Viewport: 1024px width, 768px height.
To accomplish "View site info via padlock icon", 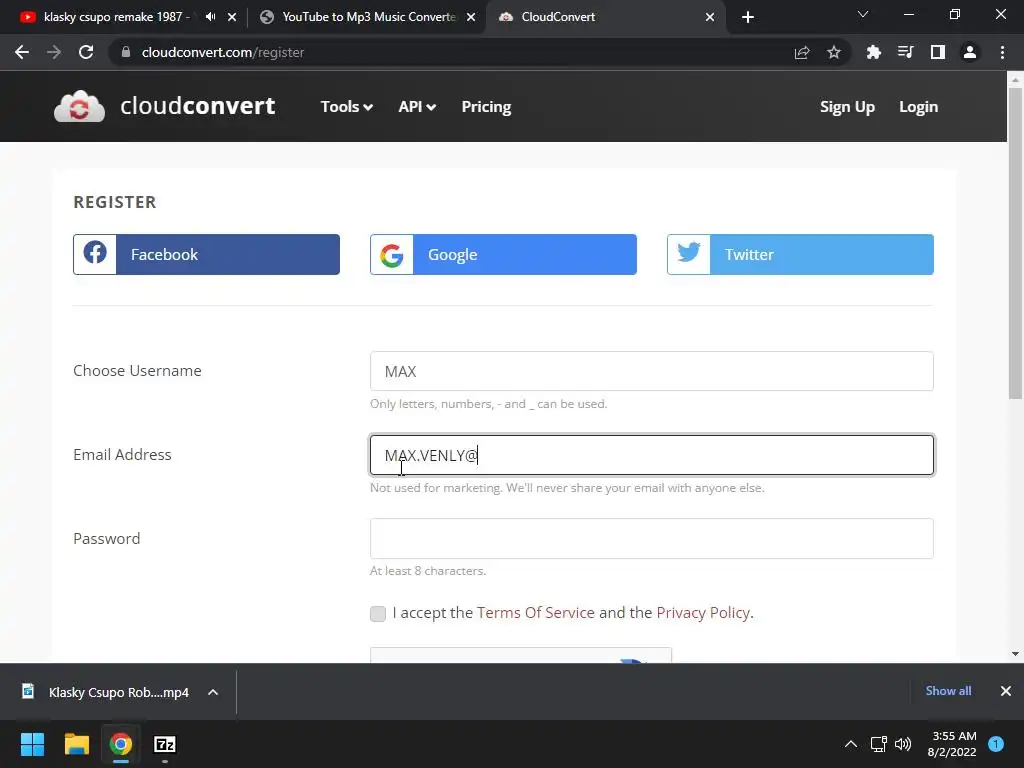I will coord(126,52).
